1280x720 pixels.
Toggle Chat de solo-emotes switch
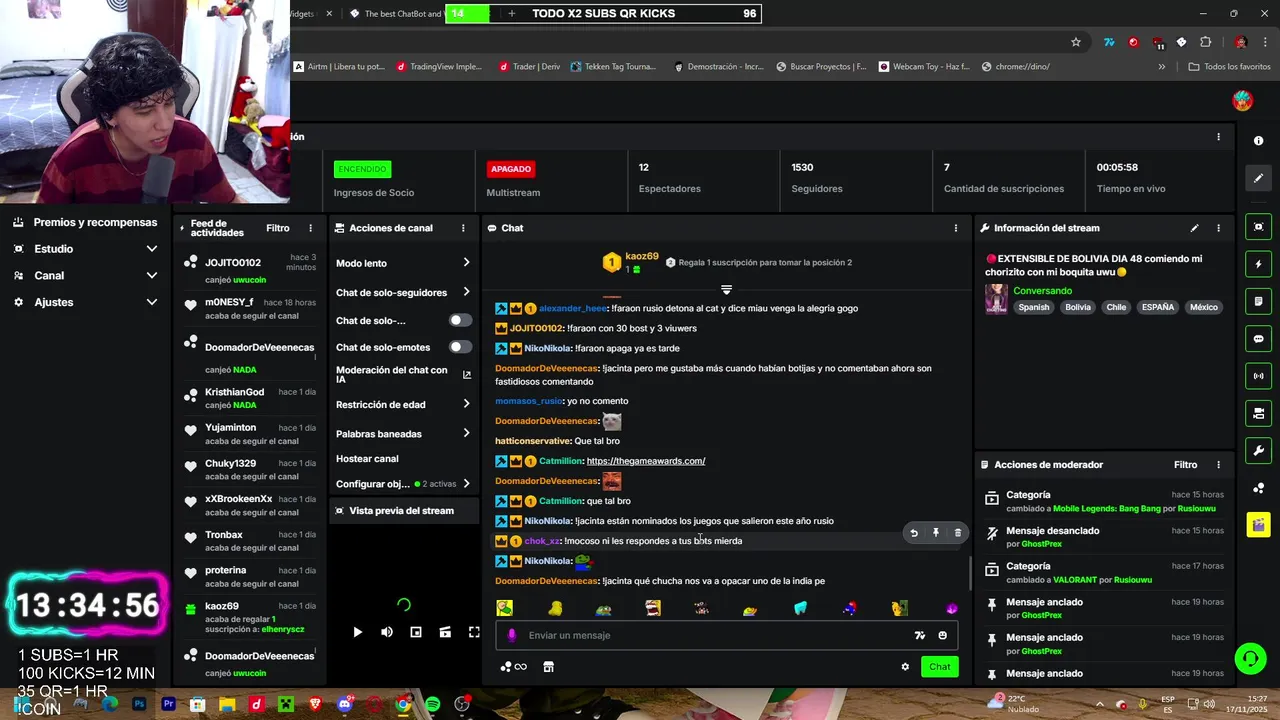(460, 347)
